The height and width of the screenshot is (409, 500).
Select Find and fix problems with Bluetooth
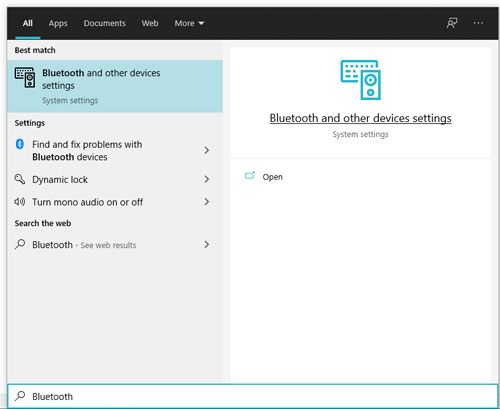(115, 150)
